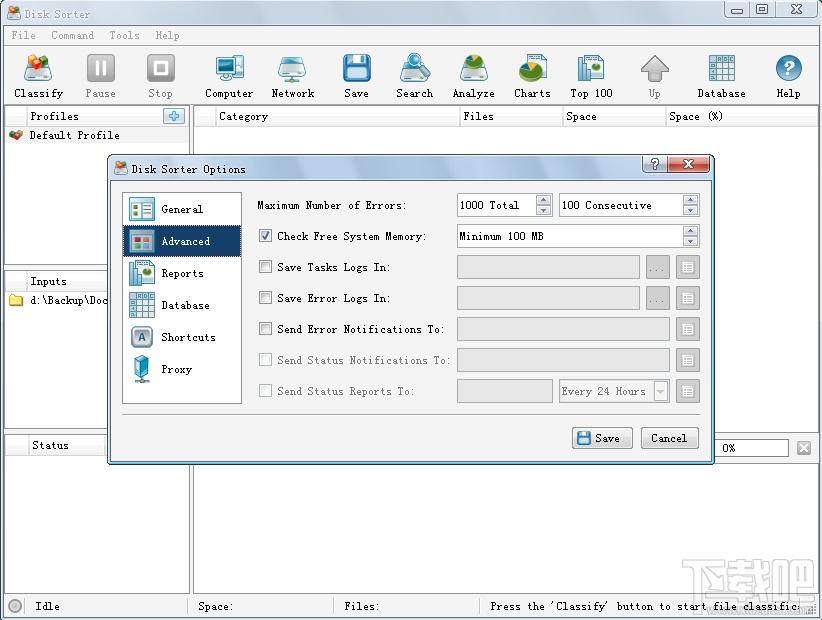822x620 pixels.
Task: Browse for Save Tasks Logs folder
Action: click(657, 267)
